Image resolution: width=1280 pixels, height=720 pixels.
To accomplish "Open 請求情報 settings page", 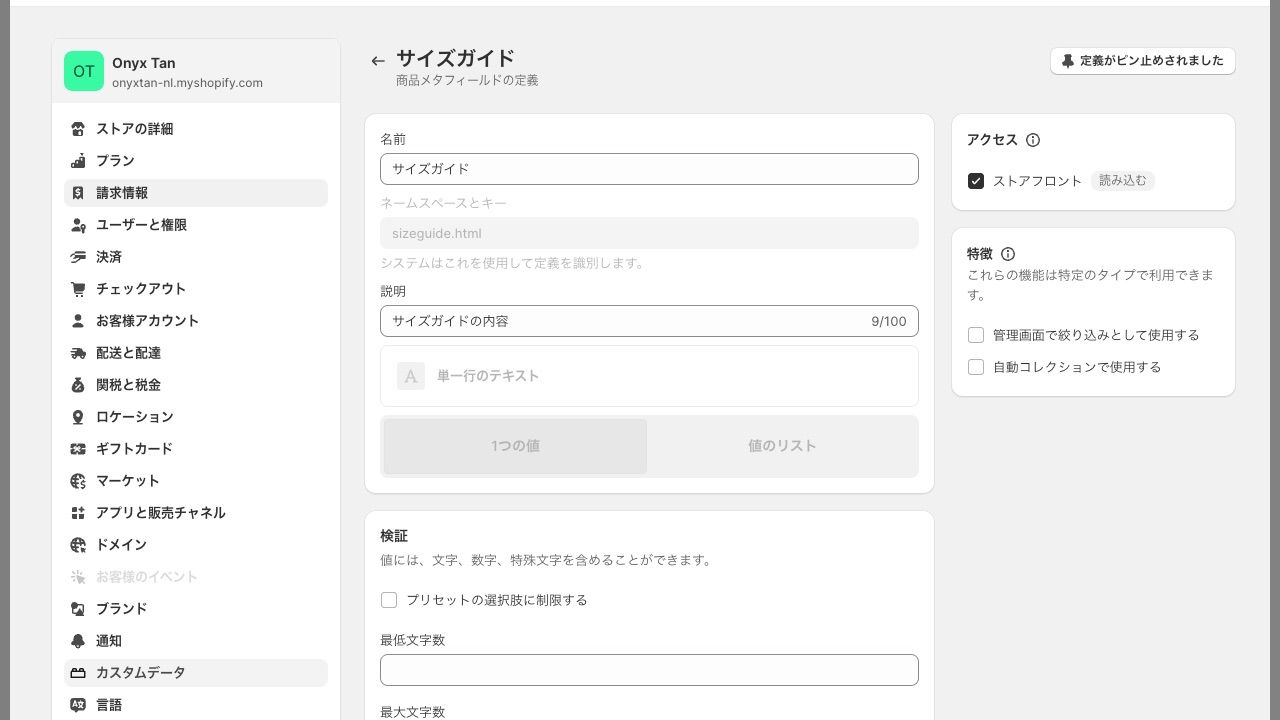I will (x=196, y=193).
